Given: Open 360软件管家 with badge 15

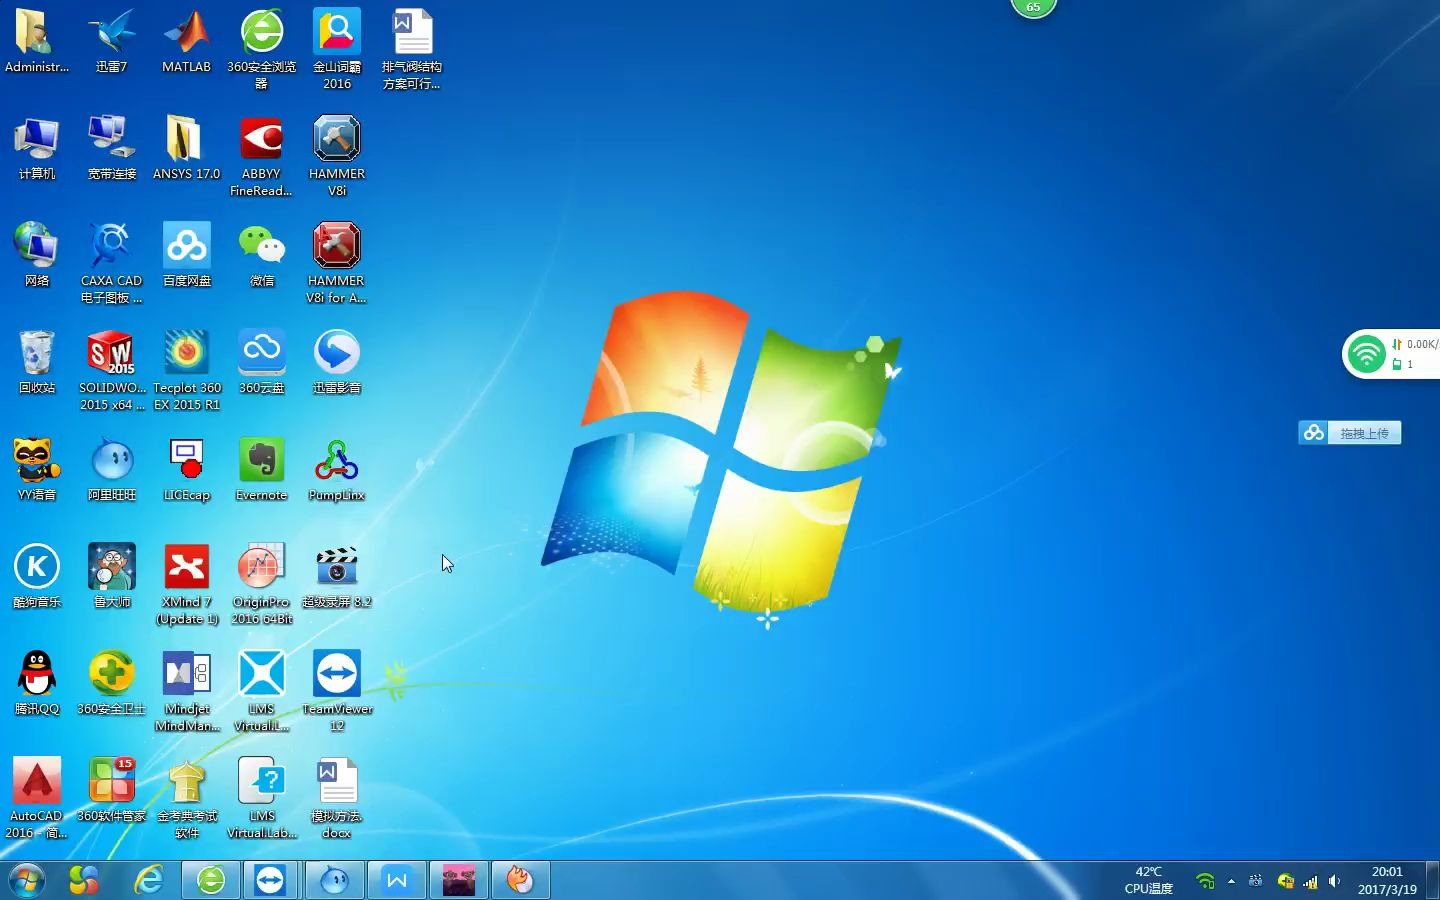Looking at the screenshot, I should click(111, 790).
